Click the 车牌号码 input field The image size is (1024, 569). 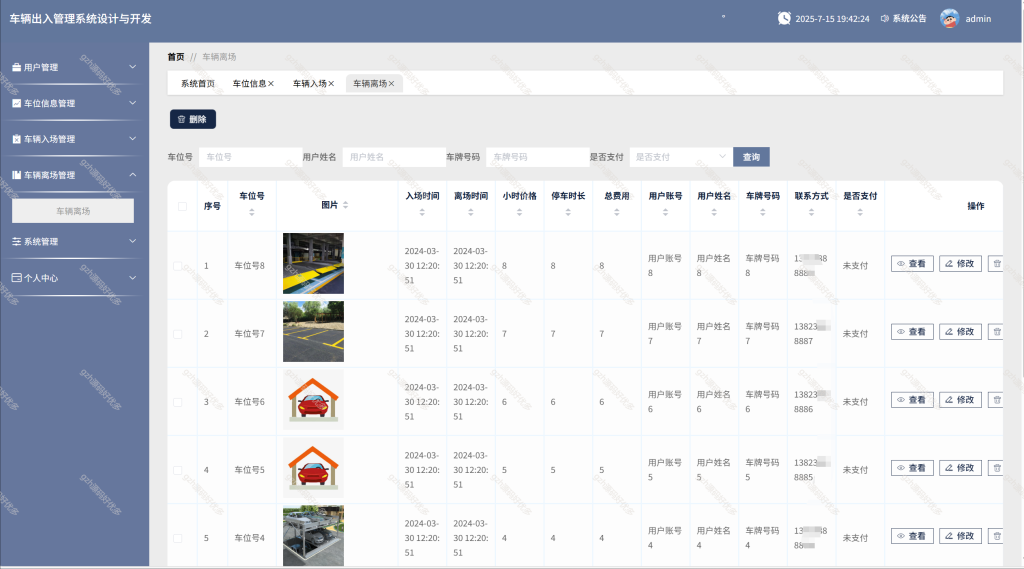click(537, 157)
